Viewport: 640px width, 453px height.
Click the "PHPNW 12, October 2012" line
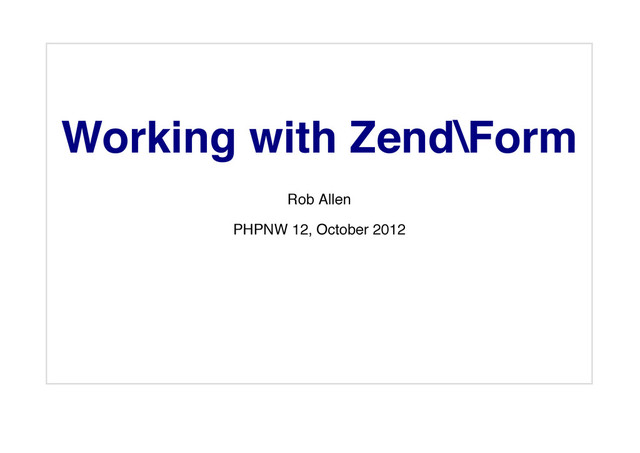click(x=319, y=234)
